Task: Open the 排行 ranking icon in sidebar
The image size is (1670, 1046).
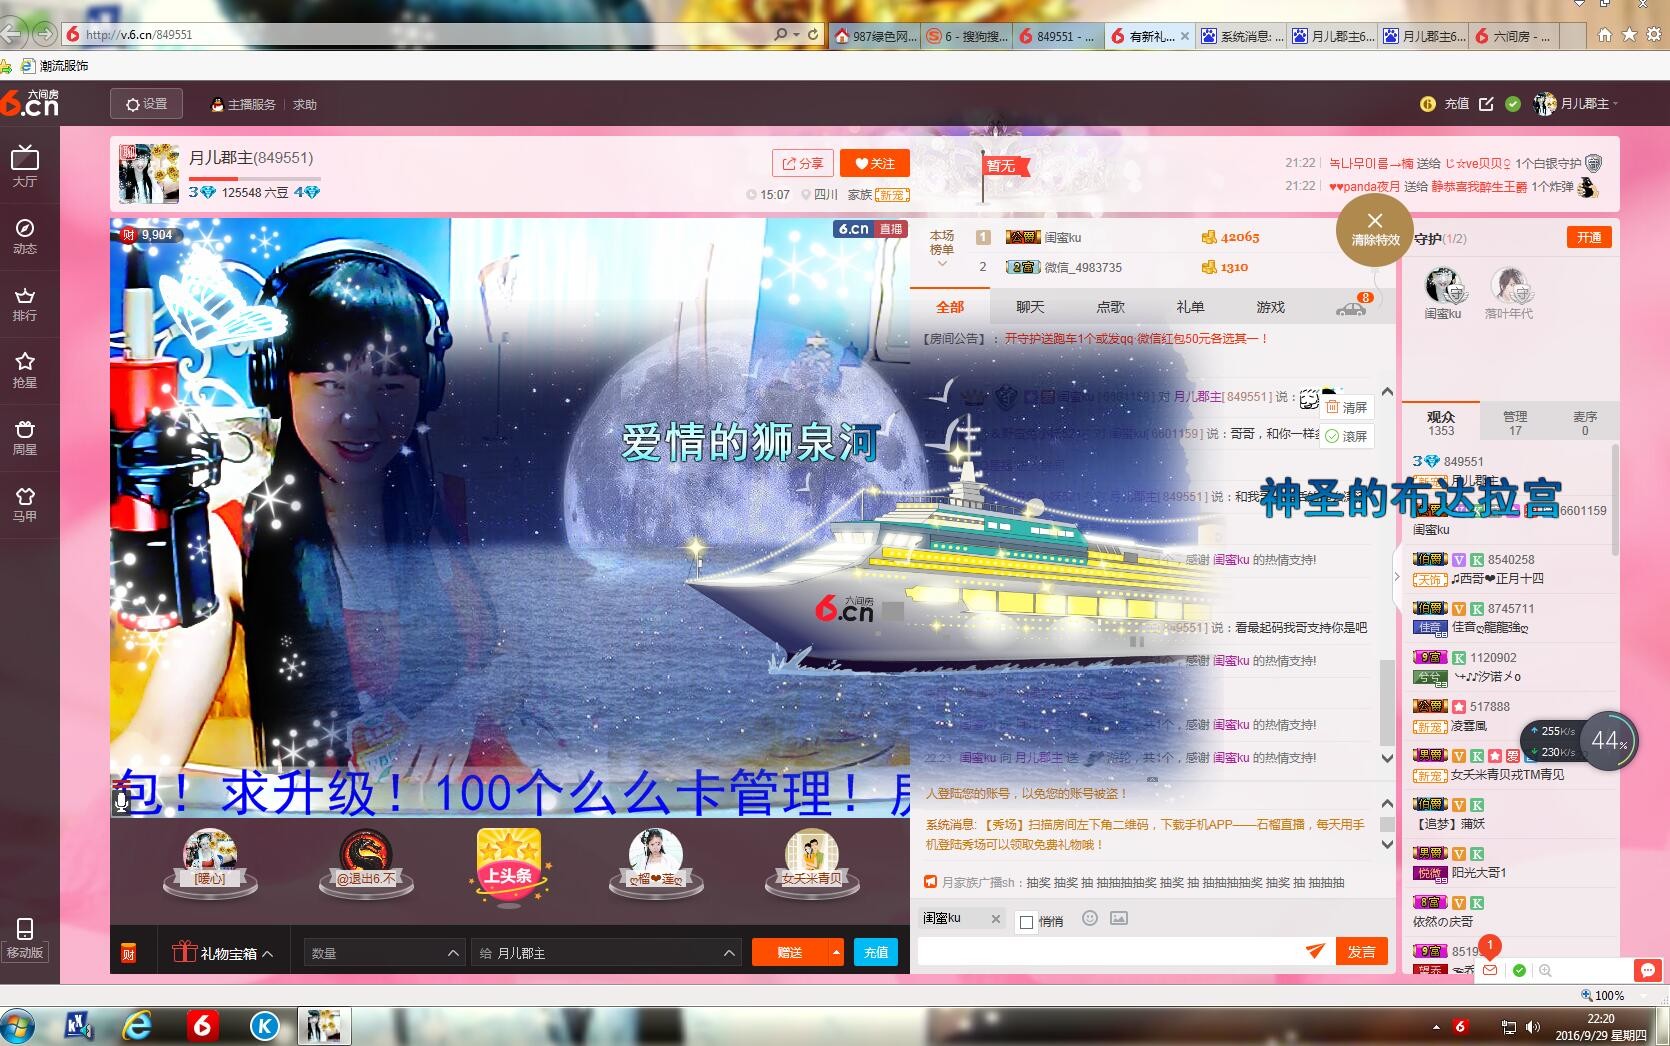Action: pos(25,303)
